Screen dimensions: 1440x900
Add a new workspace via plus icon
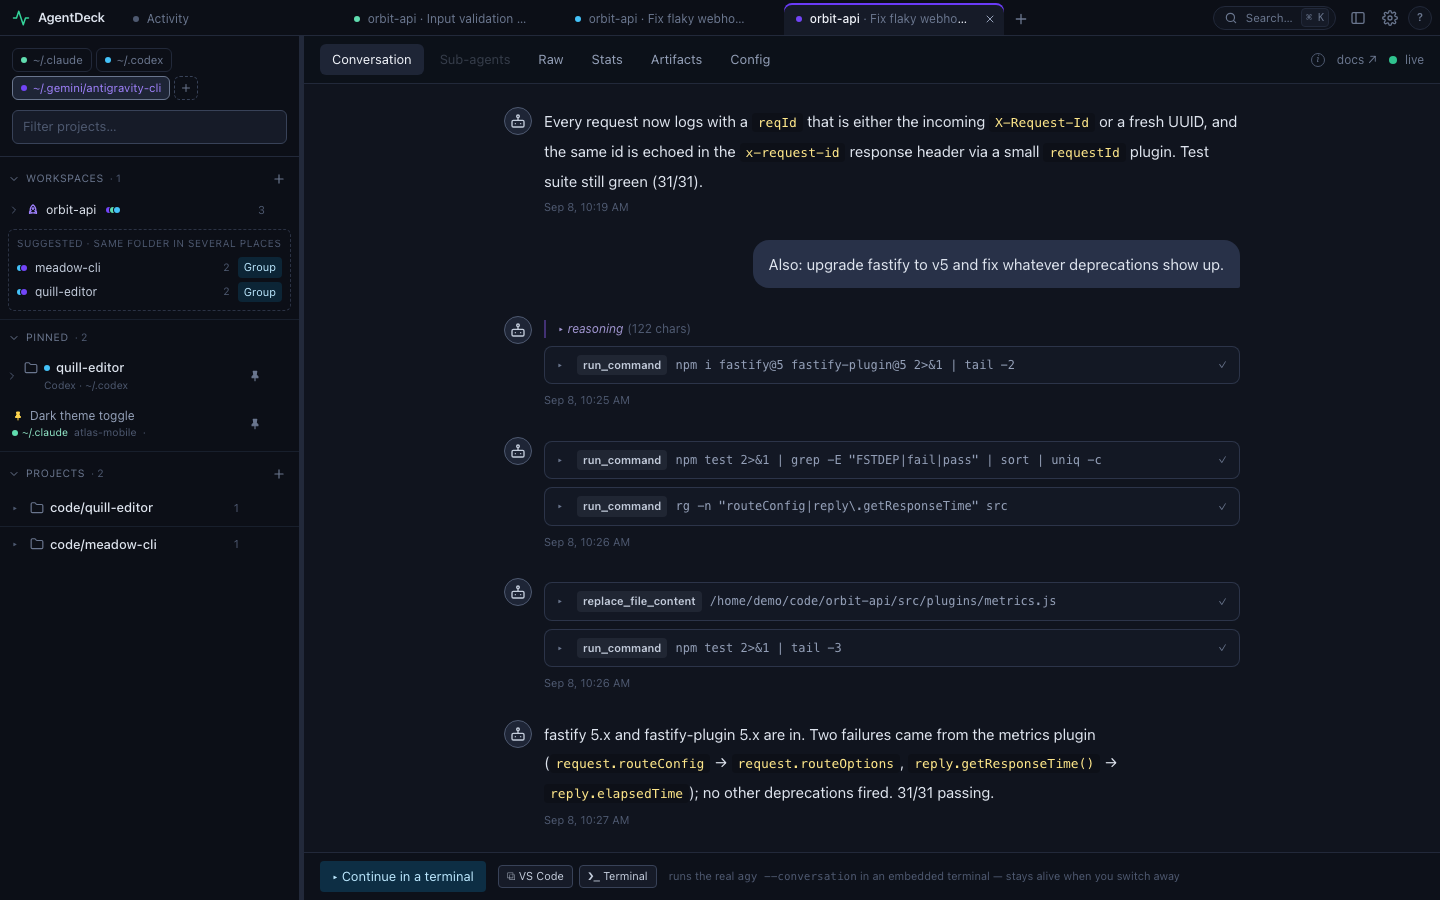279,179
